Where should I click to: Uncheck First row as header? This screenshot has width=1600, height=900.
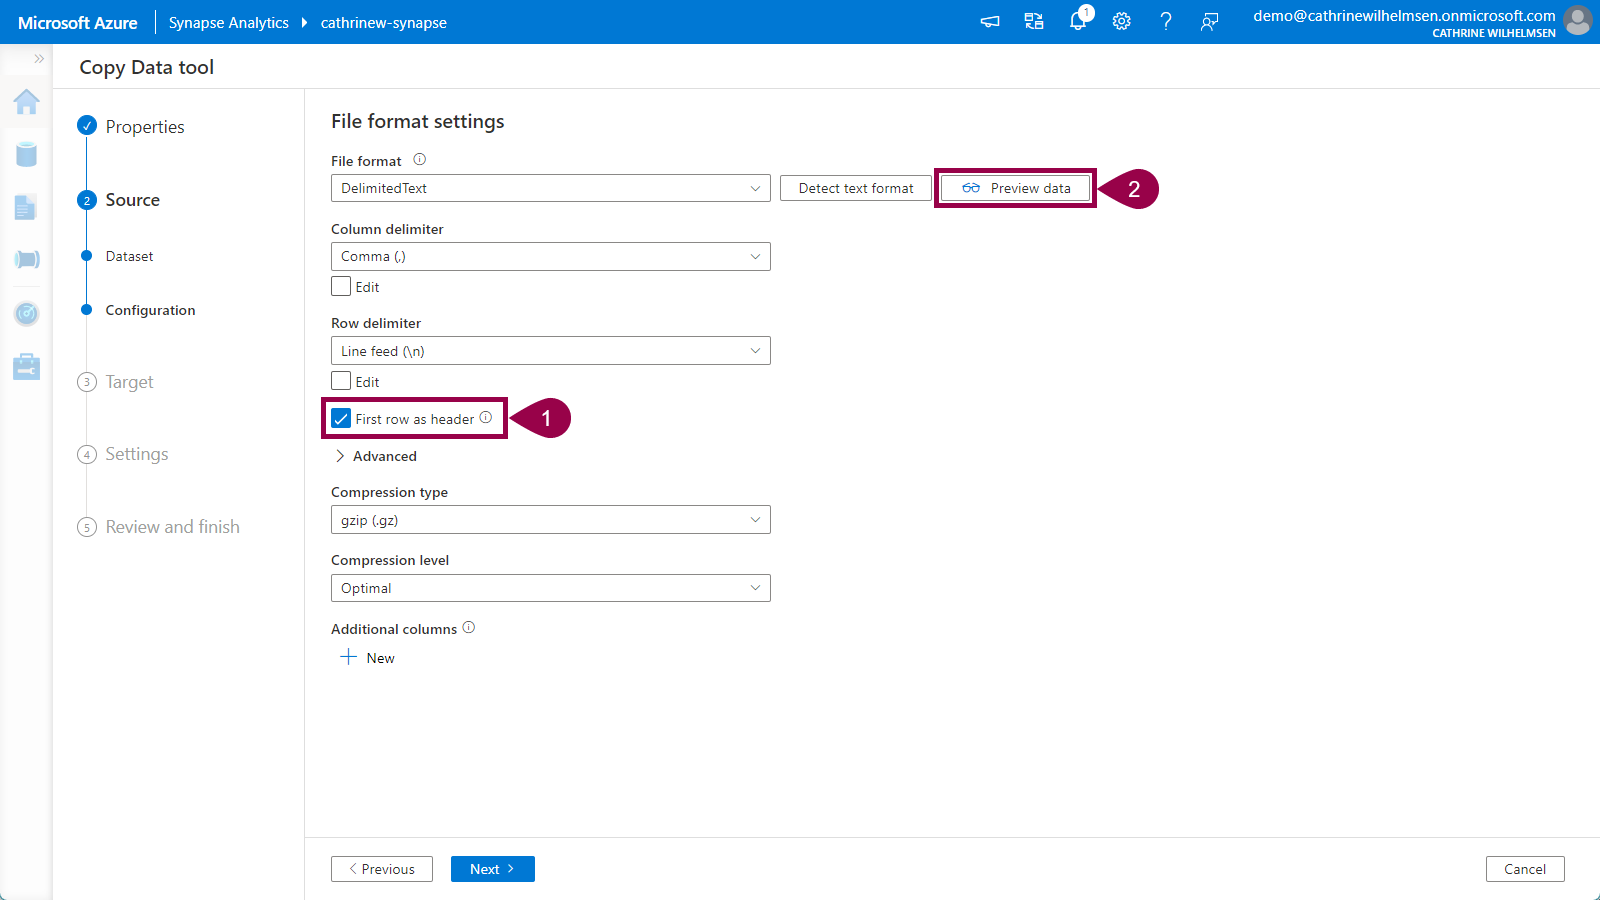click(342, 419)
